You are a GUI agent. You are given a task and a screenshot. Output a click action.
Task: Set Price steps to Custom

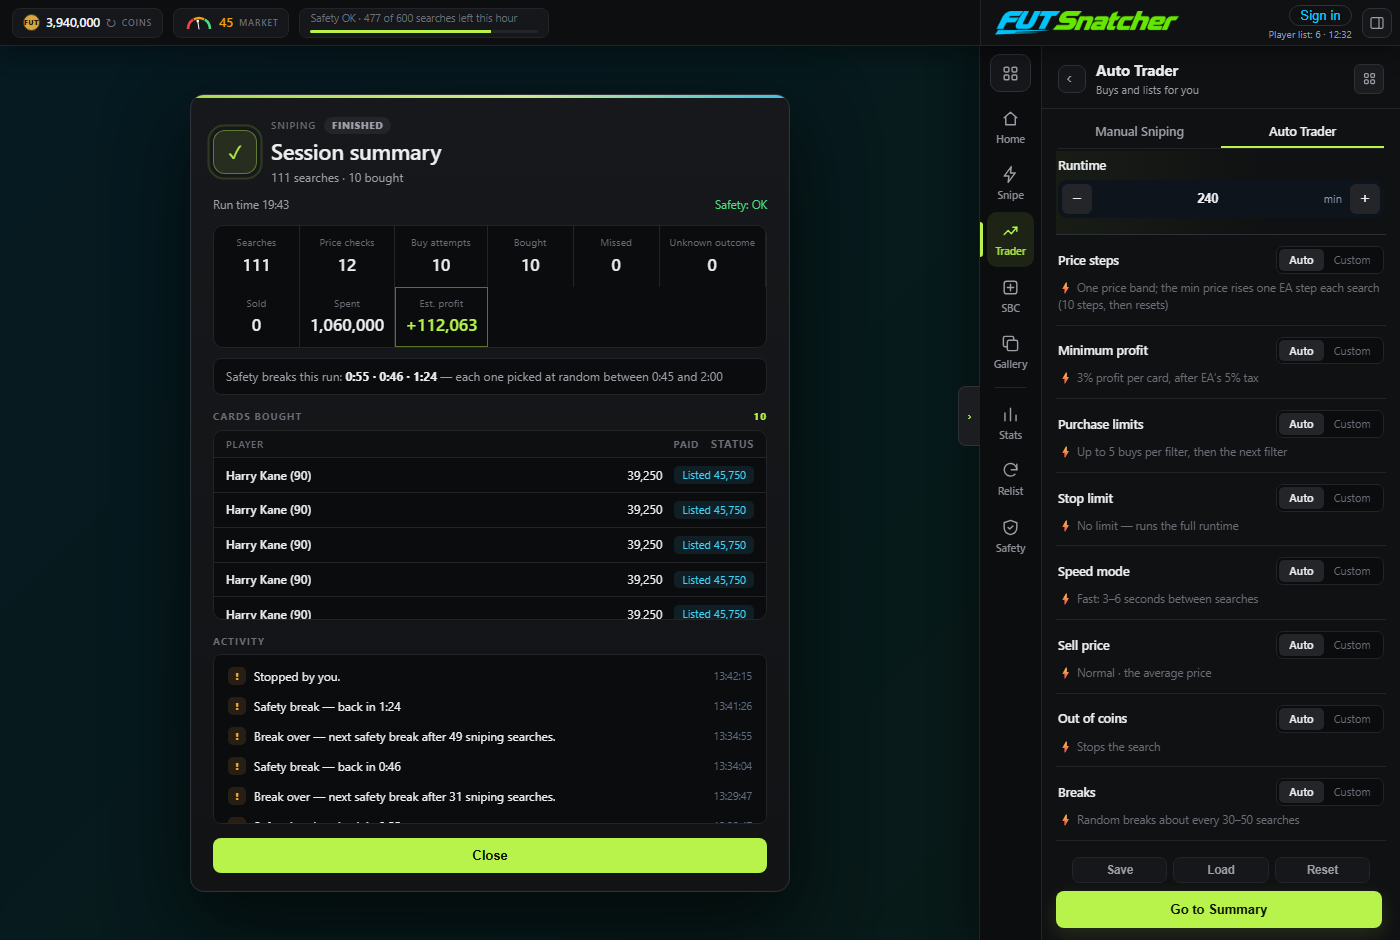pos(1352,260)
